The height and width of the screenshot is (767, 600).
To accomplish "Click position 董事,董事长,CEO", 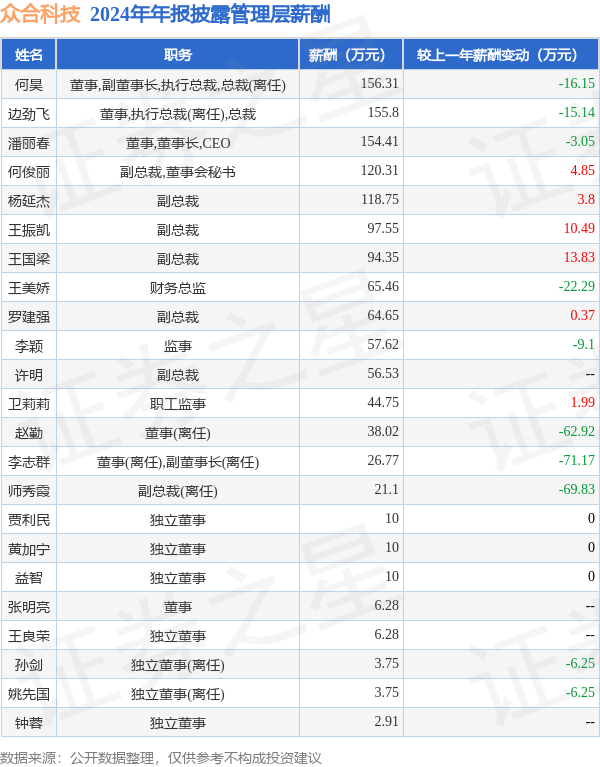I will (x=178, y=143).
